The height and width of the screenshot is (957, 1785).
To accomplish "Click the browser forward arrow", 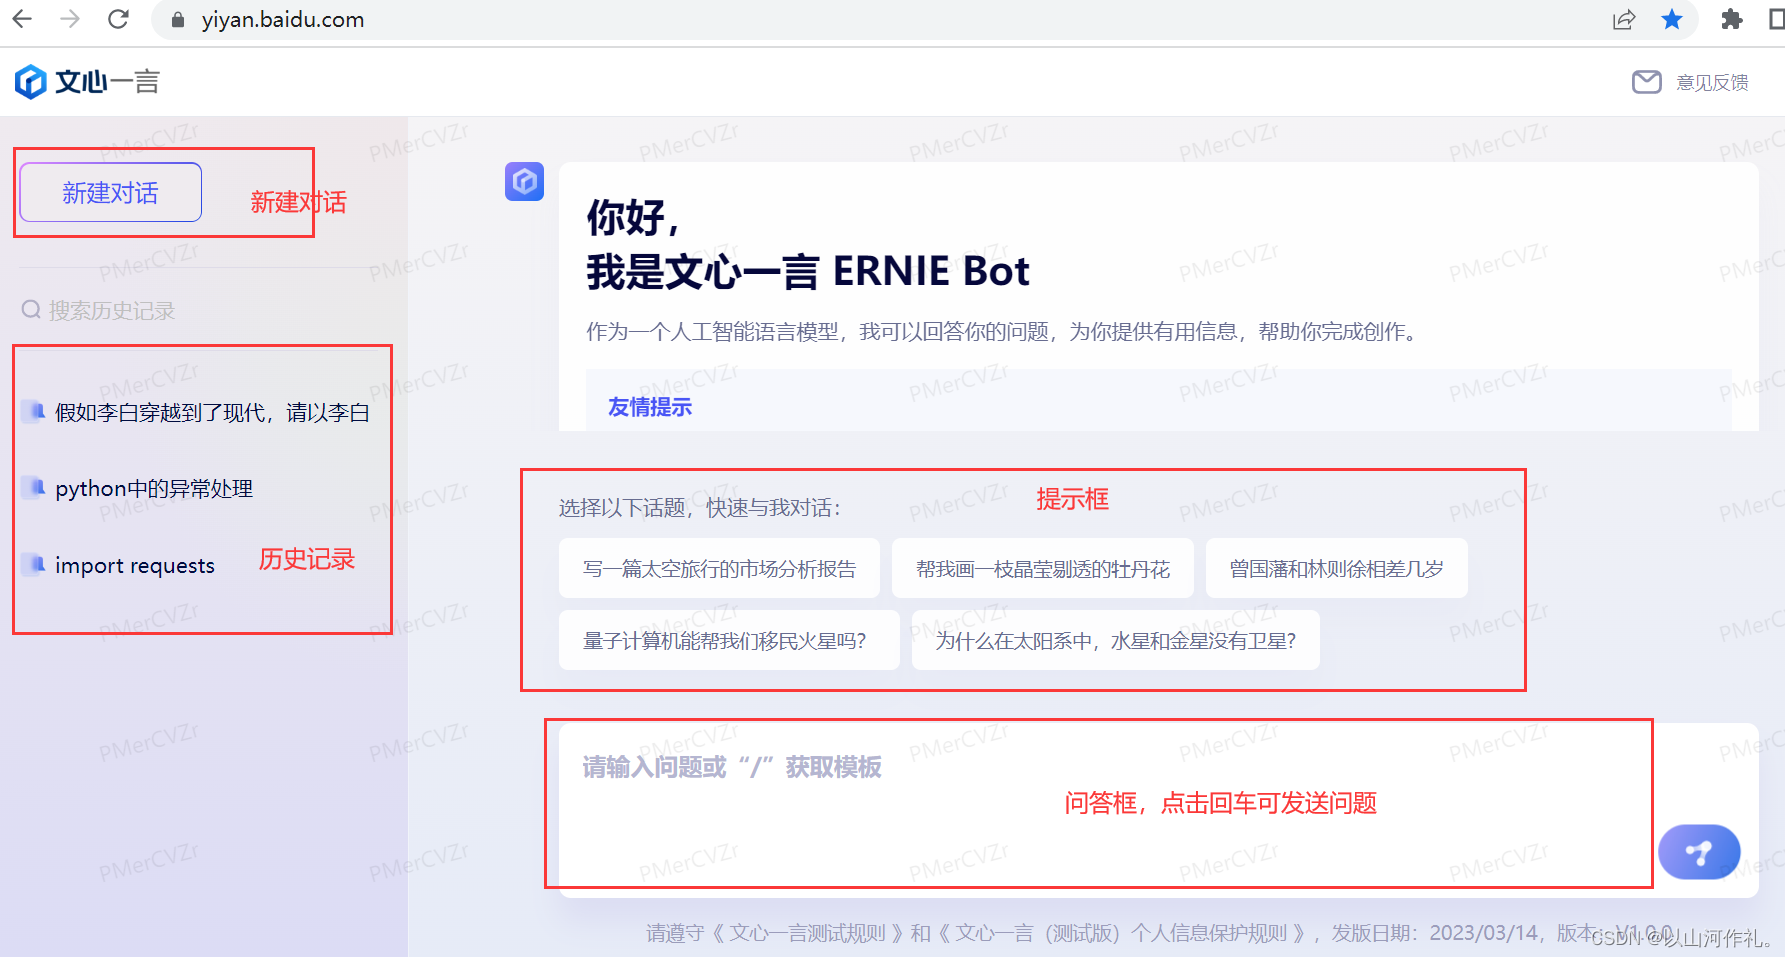I will click(70, 19).
